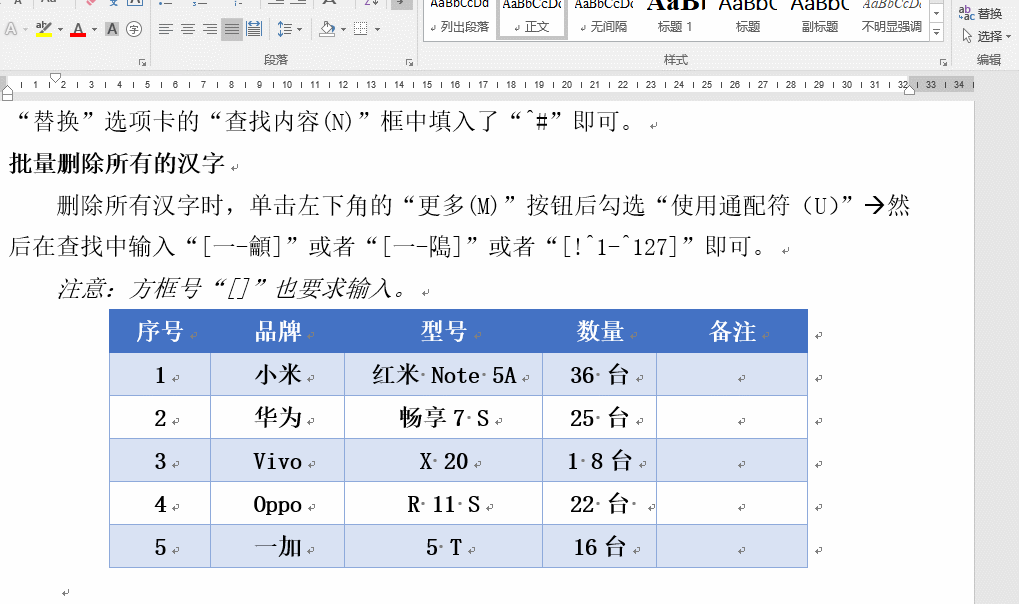Open the Font dialog launcher
Image resolution: width=1019 pixels, height=604 pixels.
pyautogui.click(x=142, y=62)
